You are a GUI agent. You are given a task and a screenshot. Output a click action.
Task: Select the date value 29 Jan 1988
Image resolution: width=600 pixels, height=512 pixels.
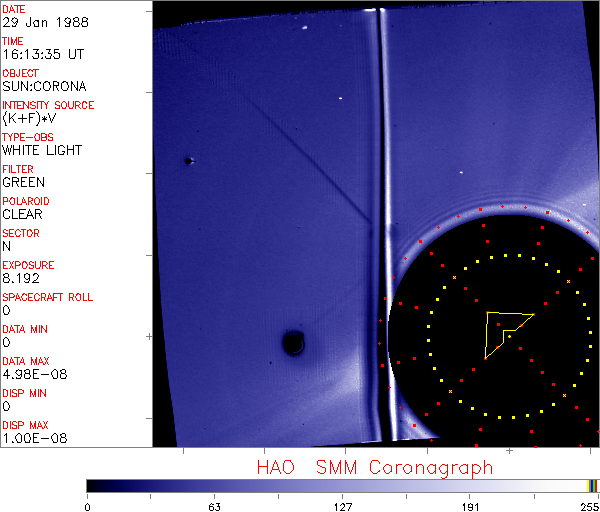pos(45,23)
